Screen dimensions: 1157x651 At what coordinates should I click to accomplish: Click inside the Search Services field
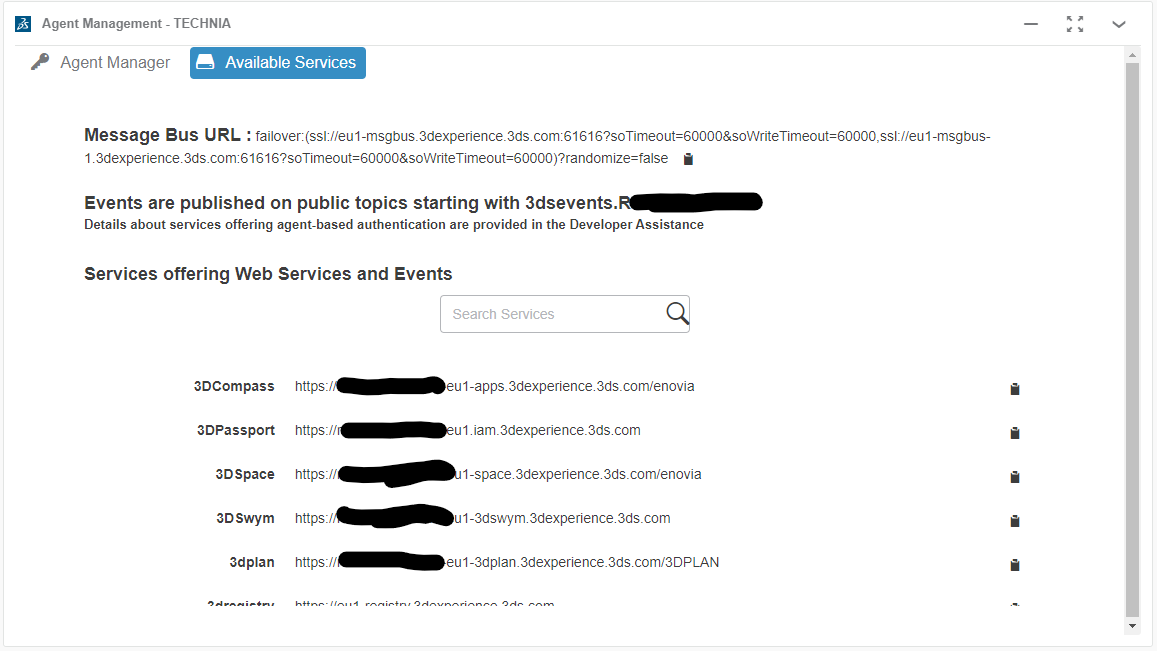click(x=550, y=314)
